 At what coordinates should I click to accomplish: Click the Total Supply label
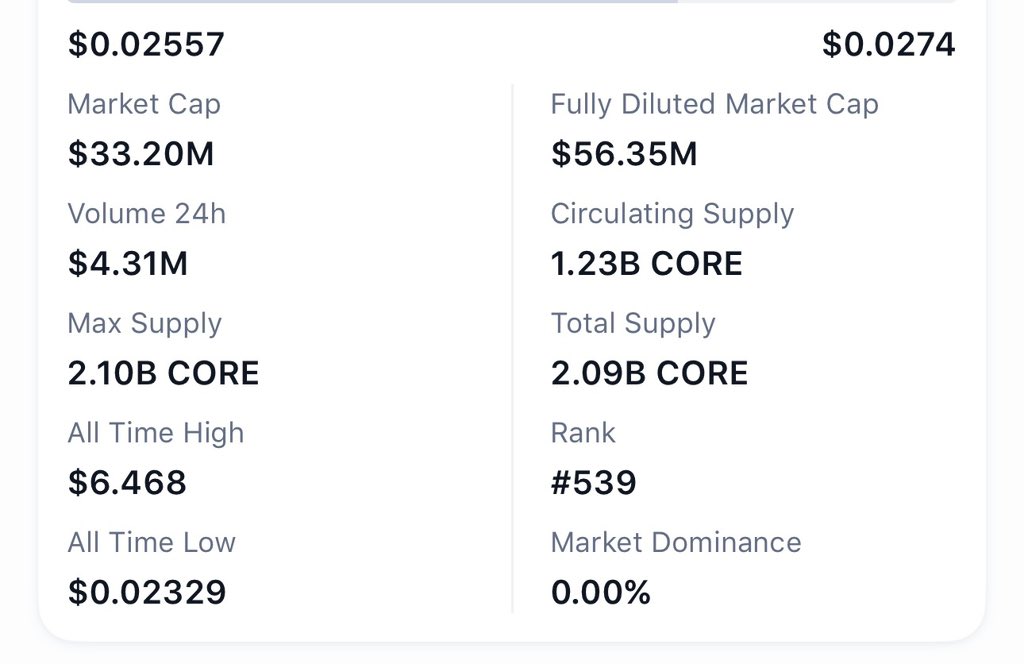point(633,324)
